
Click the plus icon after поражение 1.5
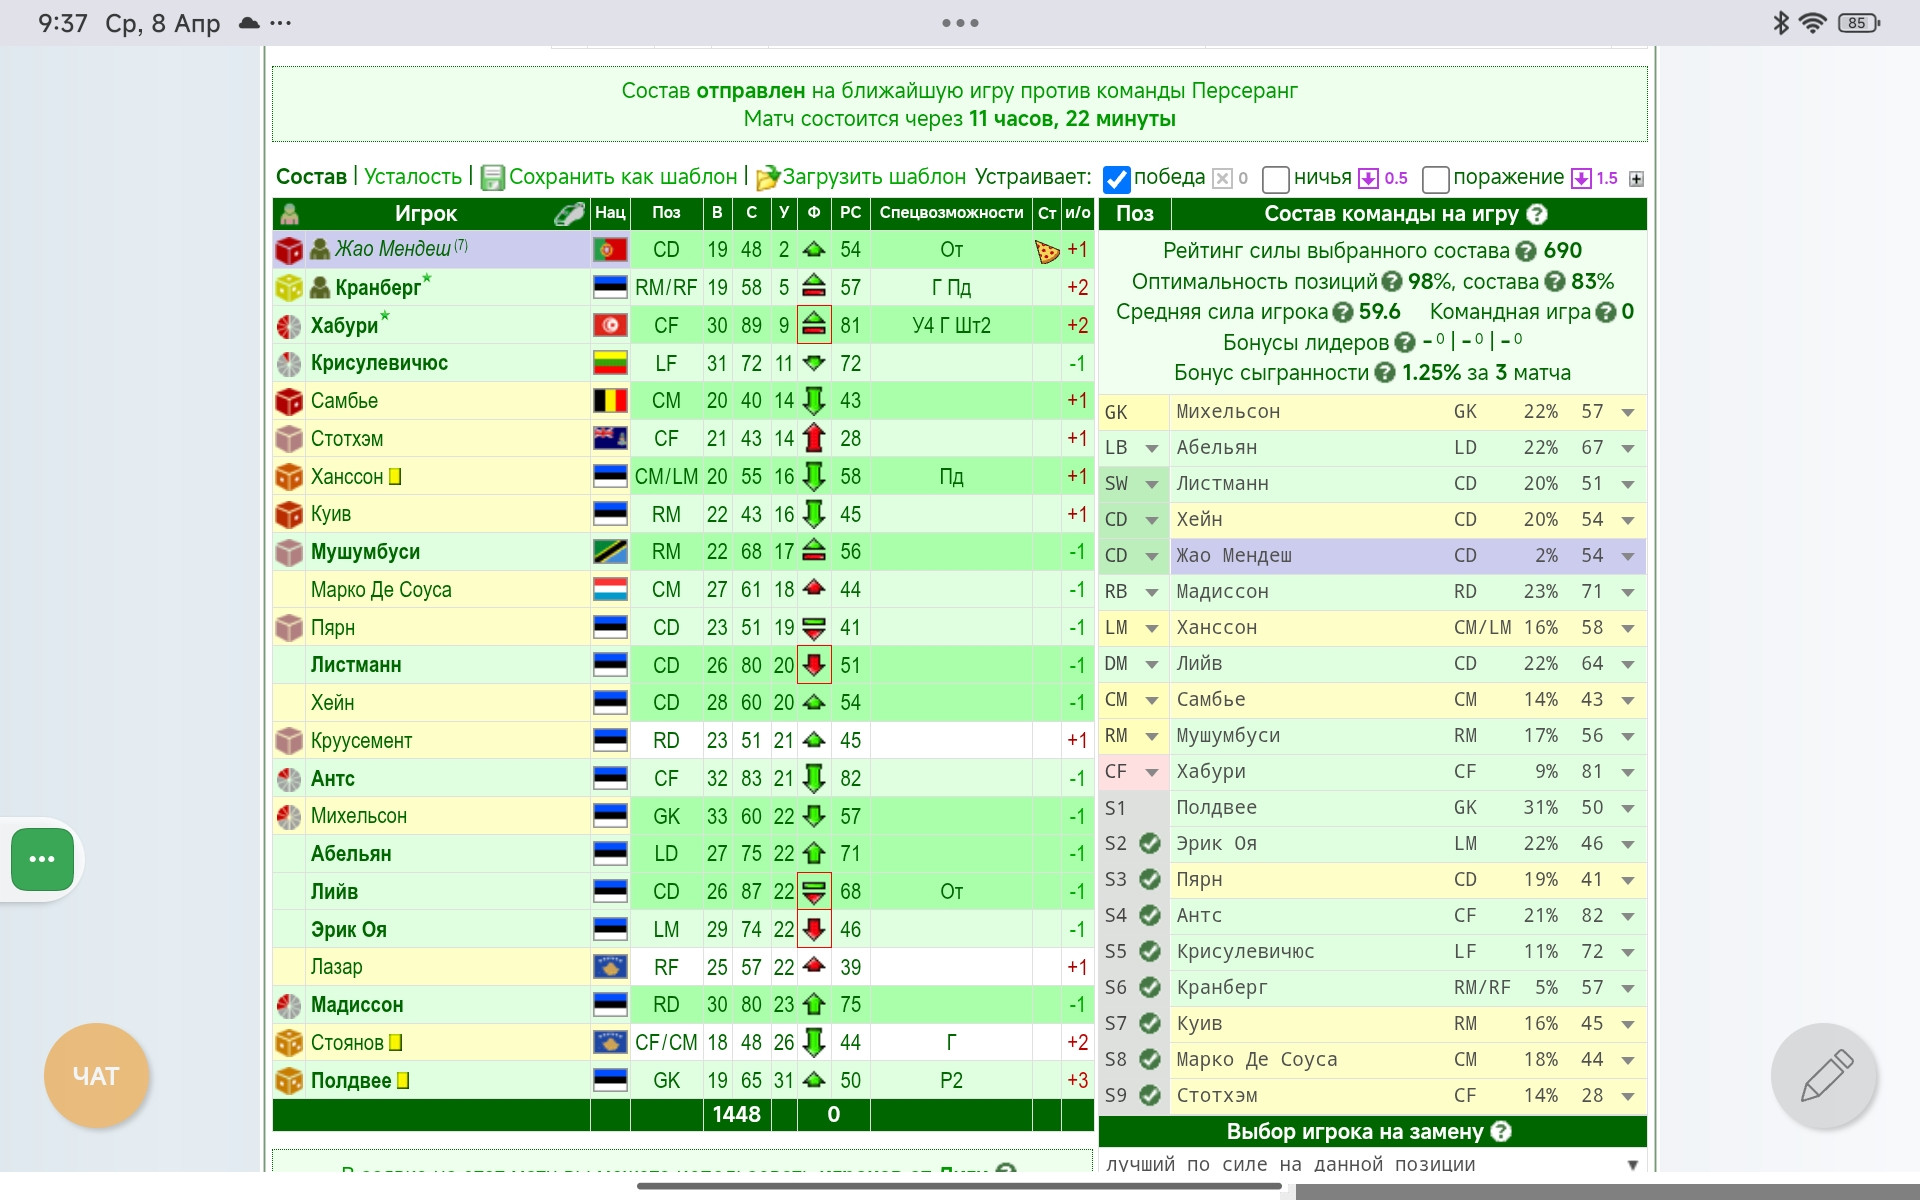[1636, 179]
